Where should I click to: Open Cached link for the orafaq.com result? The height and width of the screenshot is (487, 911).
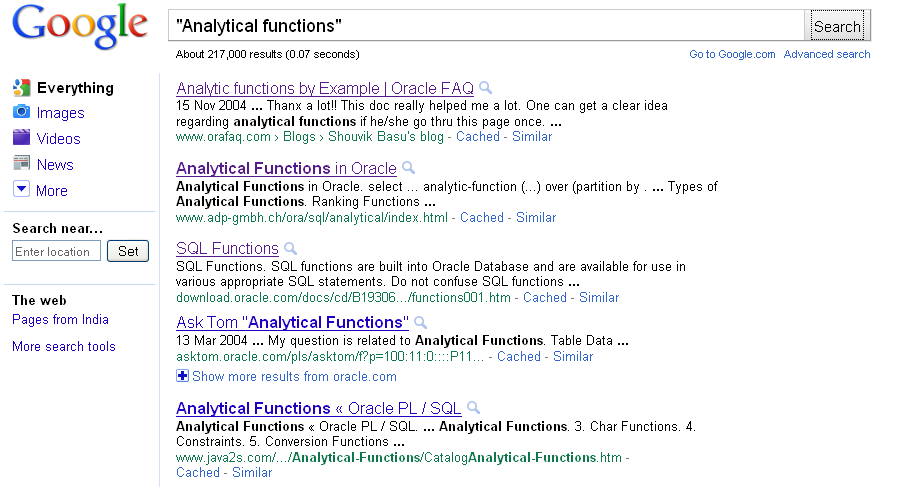coord(478,137)
